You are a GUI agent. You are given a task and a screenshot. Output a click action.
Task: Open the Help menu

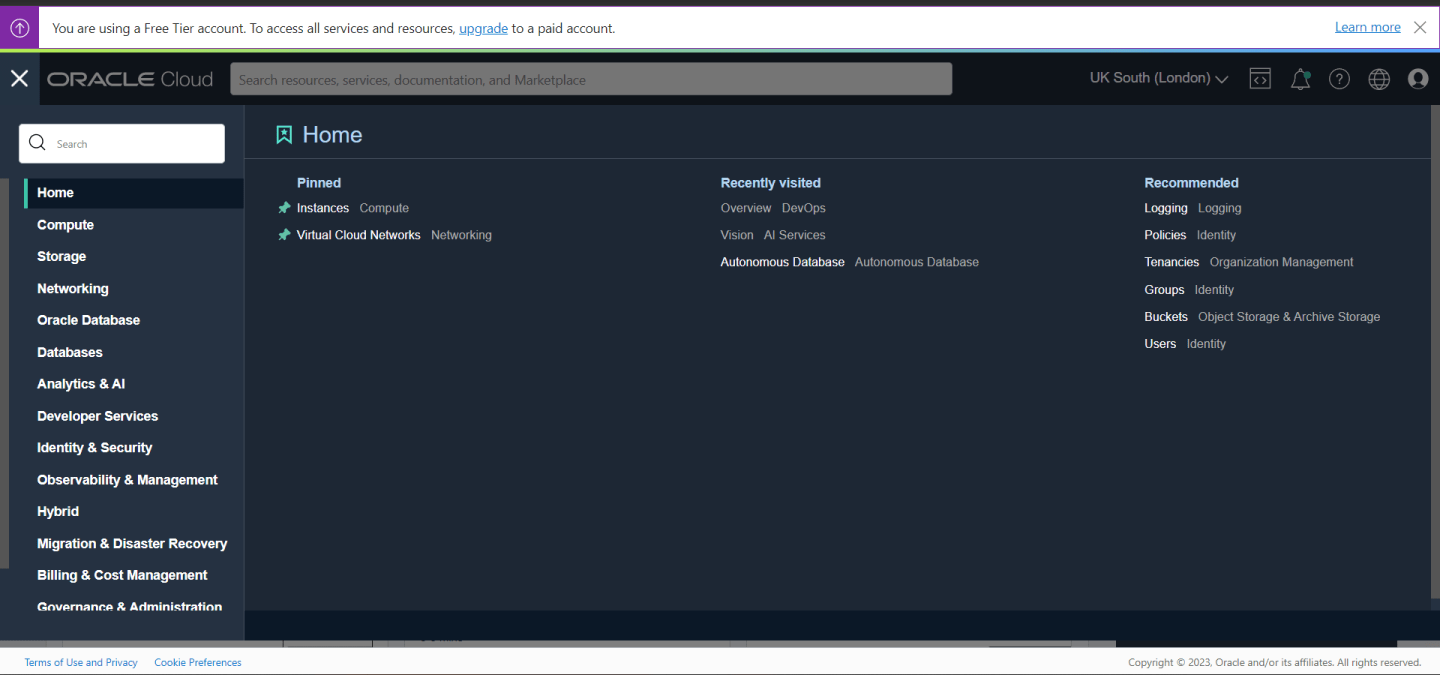pyautogui.click(x=1339, y=78)
